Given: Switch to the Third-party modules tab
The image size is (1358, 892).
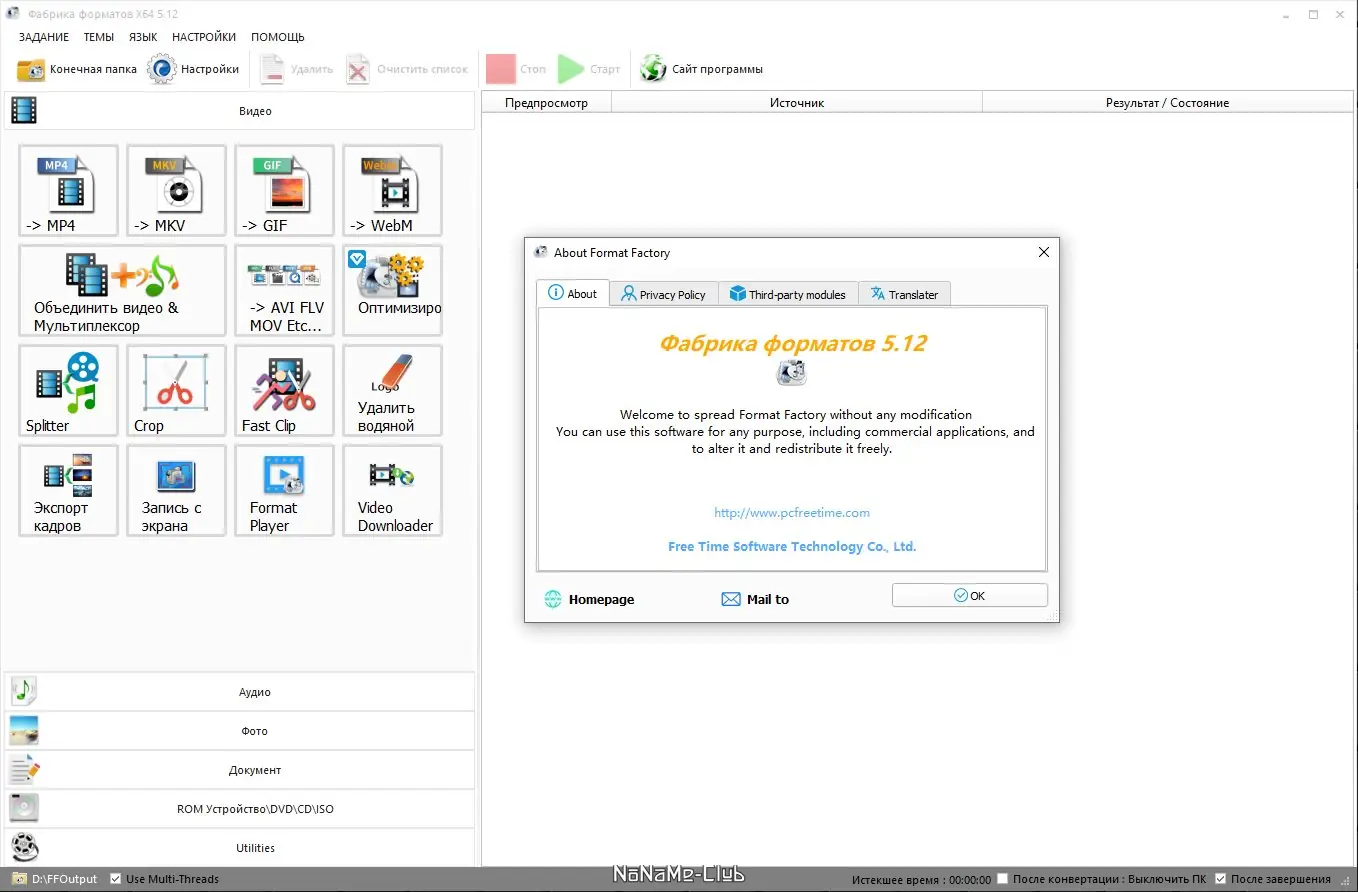Looking at the screenshot, I should click(788, 294).
